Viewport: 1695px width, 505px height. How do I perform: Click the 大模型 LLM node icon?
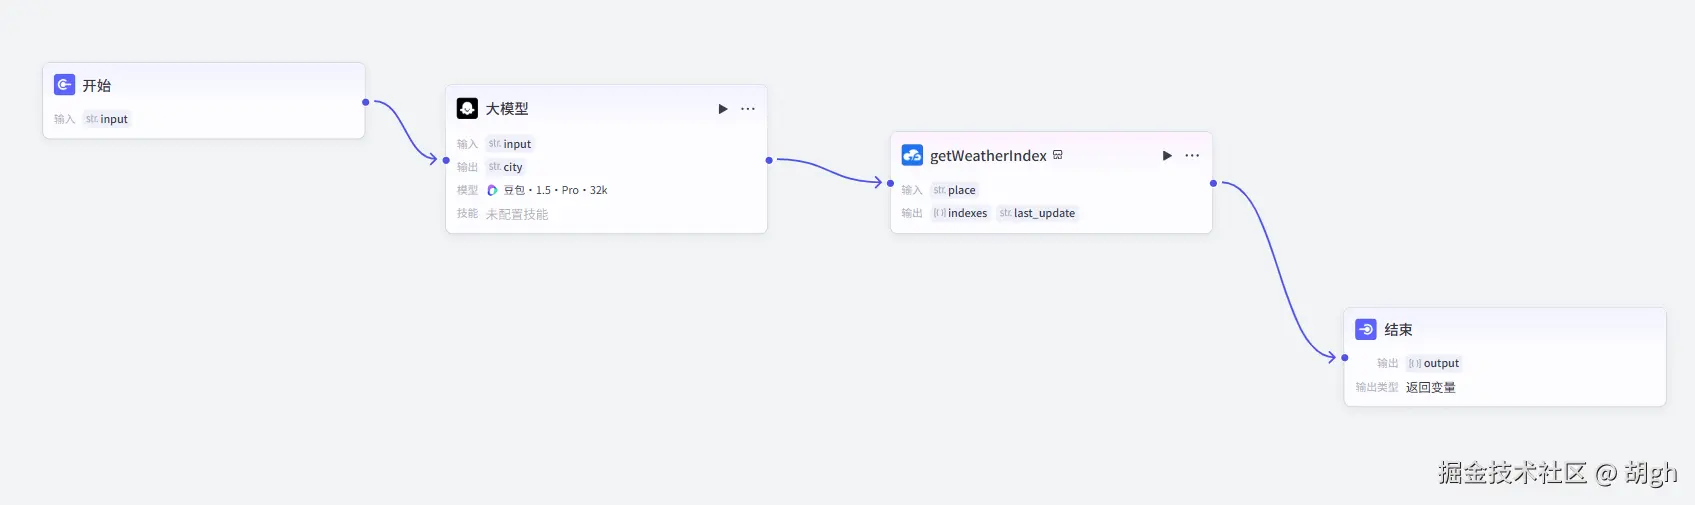click(467, 108)
